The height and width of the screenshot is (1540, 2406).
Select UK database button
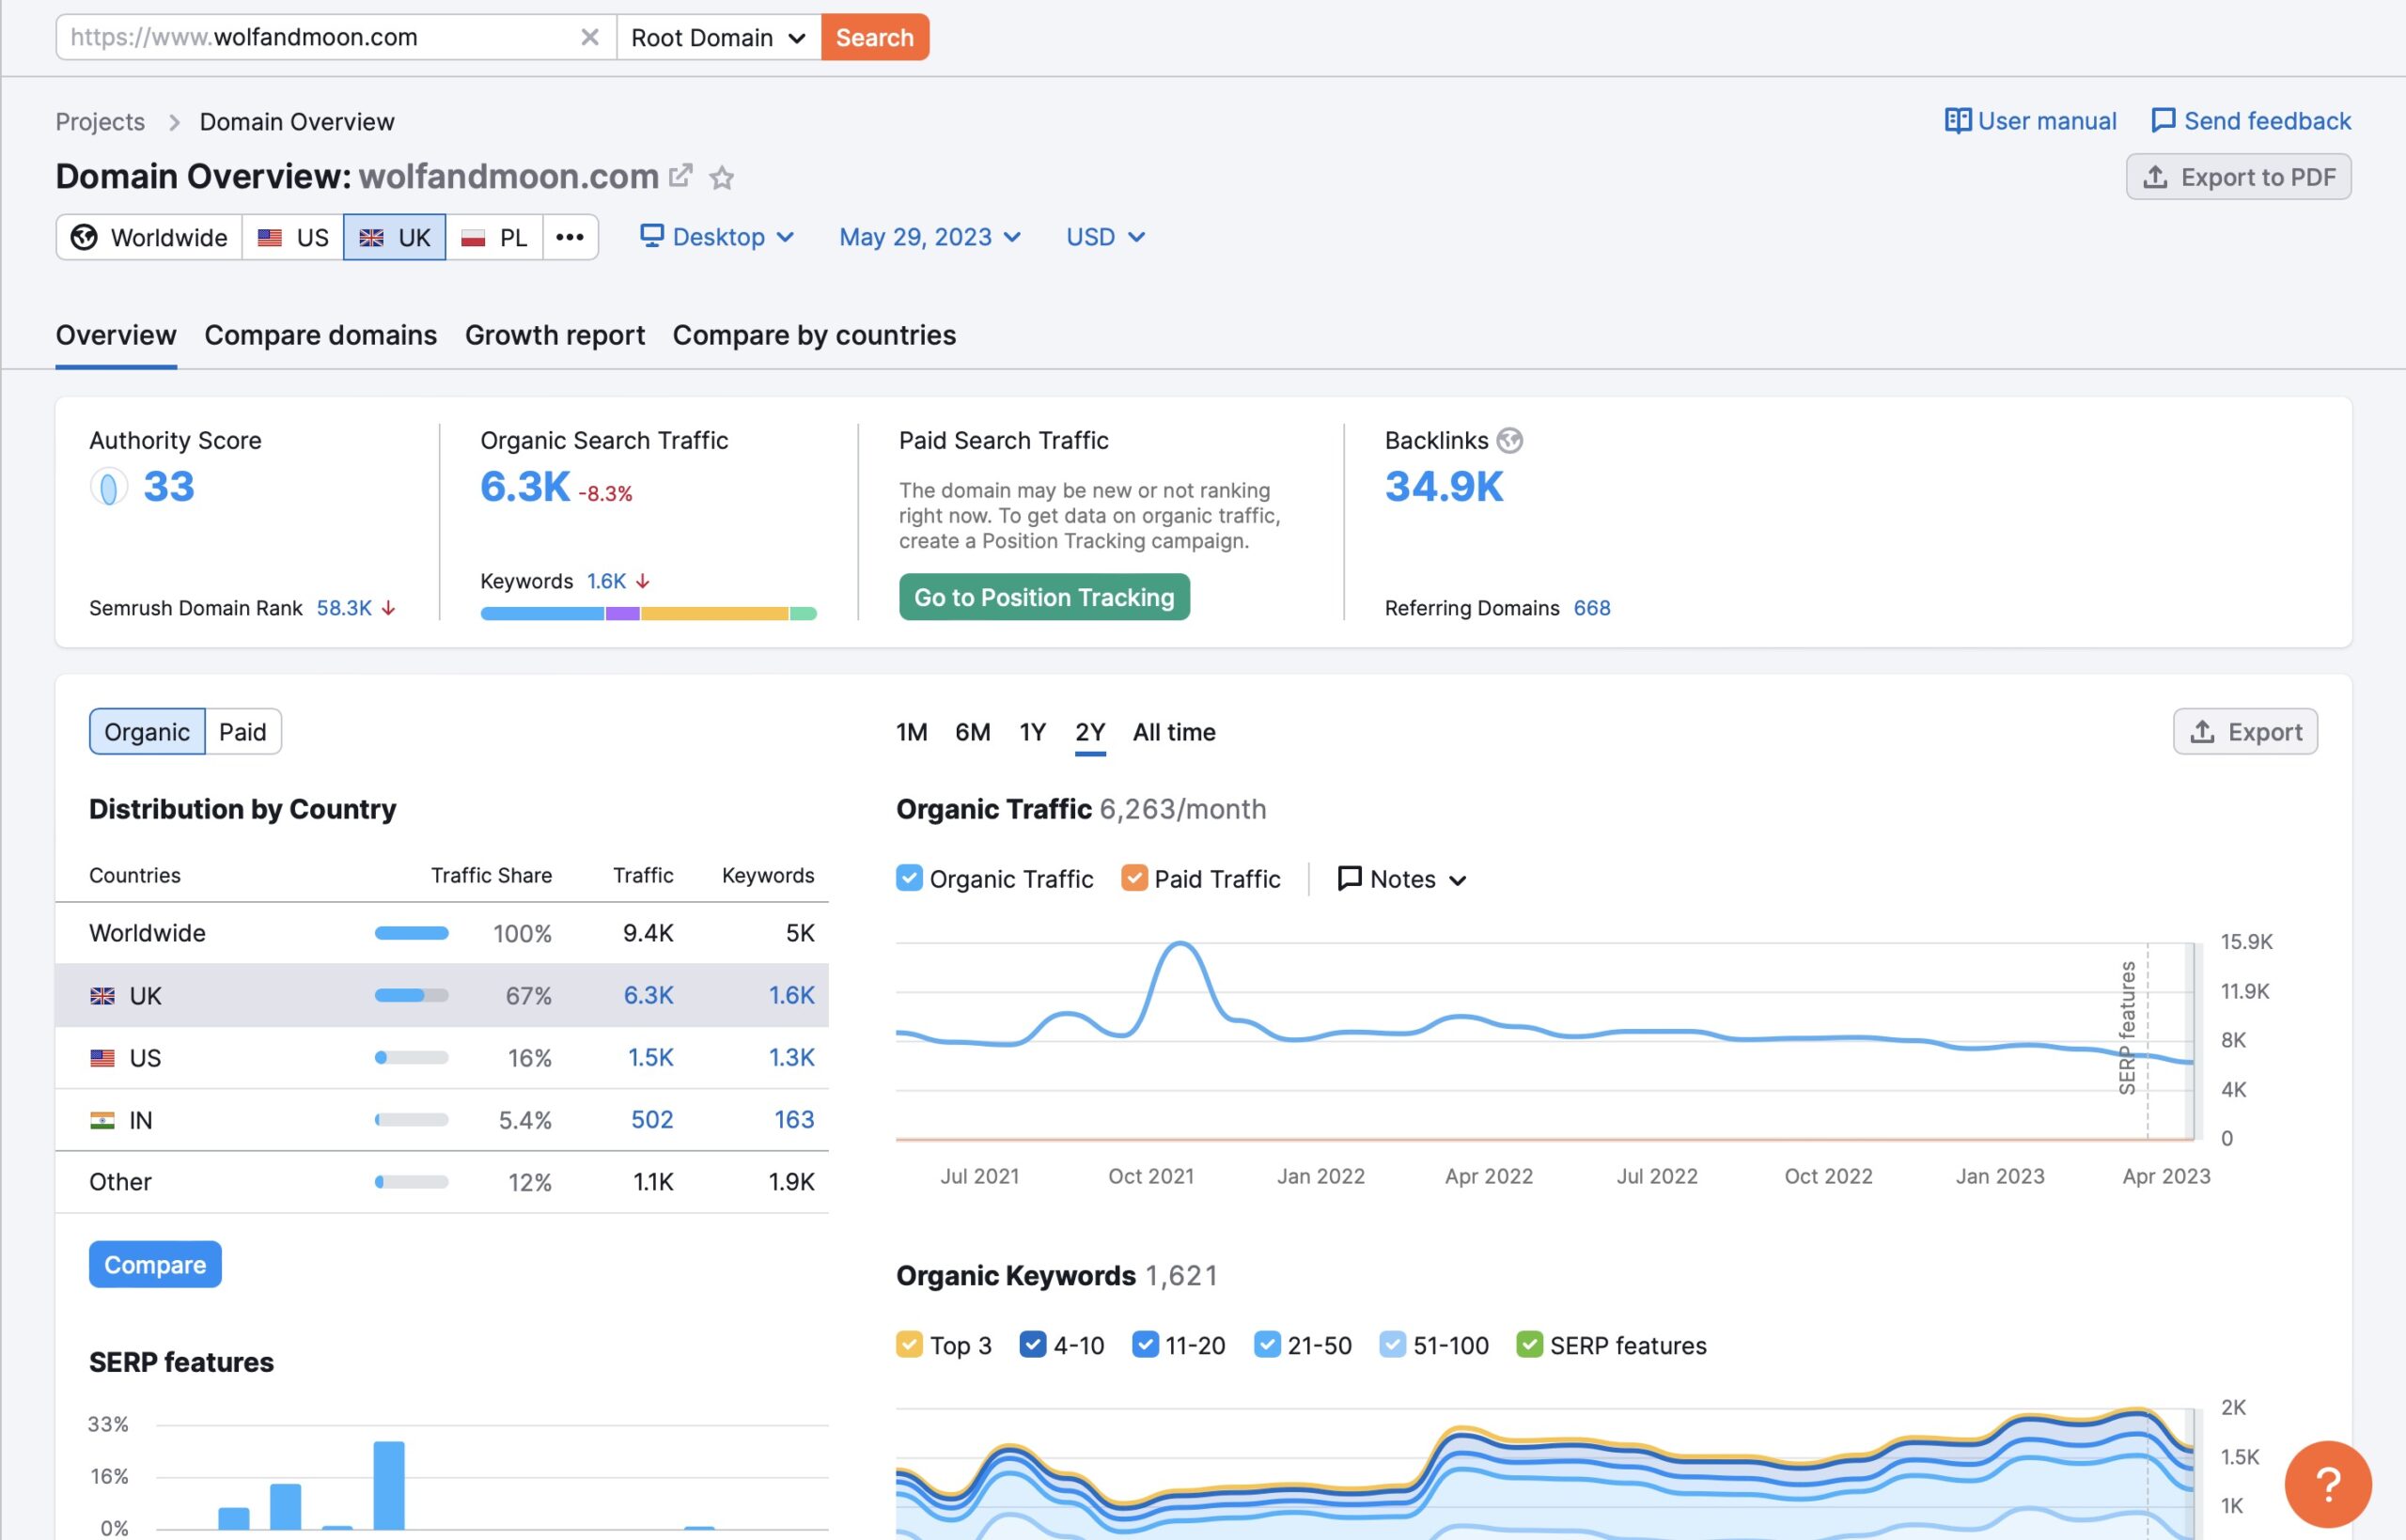(x=395, y=237)
